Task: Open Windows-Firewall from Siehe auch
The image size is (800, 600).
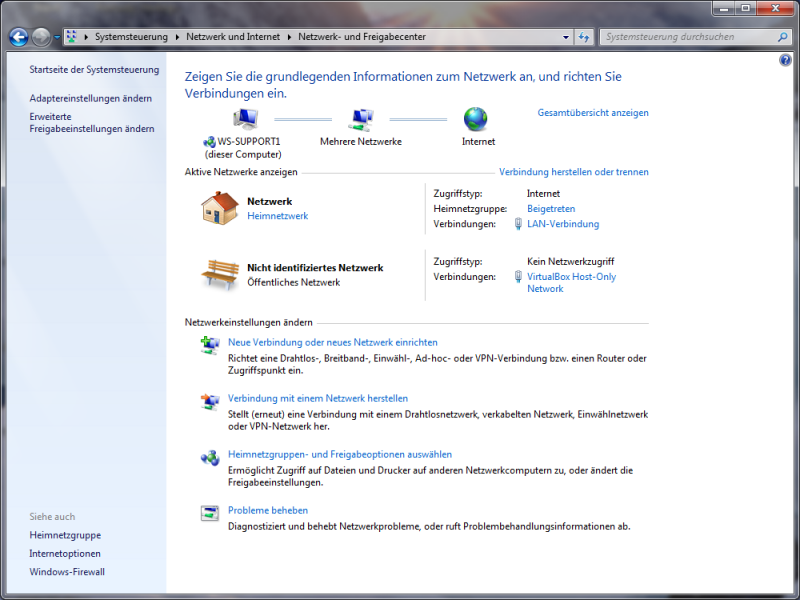Action: (x=67, y=572)
